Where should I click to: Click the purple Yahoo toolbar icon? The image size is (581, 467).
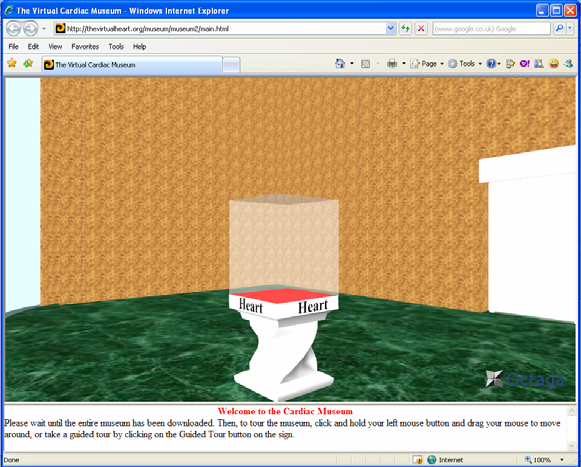[x=524, y=64]
